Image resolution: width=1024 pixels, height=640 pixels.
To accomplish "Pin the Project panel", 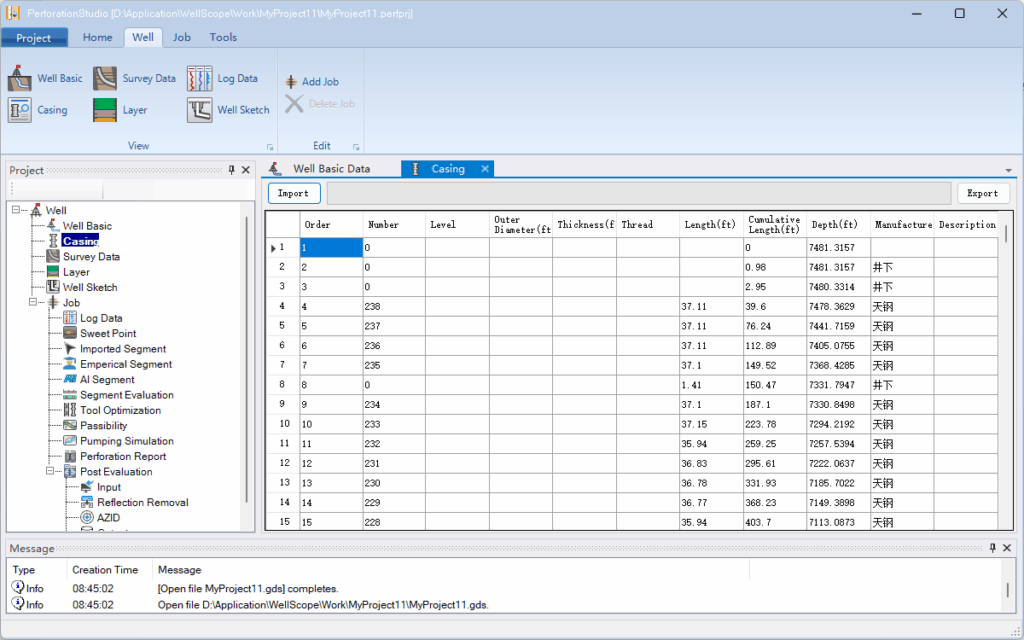I will click(232, 170).
